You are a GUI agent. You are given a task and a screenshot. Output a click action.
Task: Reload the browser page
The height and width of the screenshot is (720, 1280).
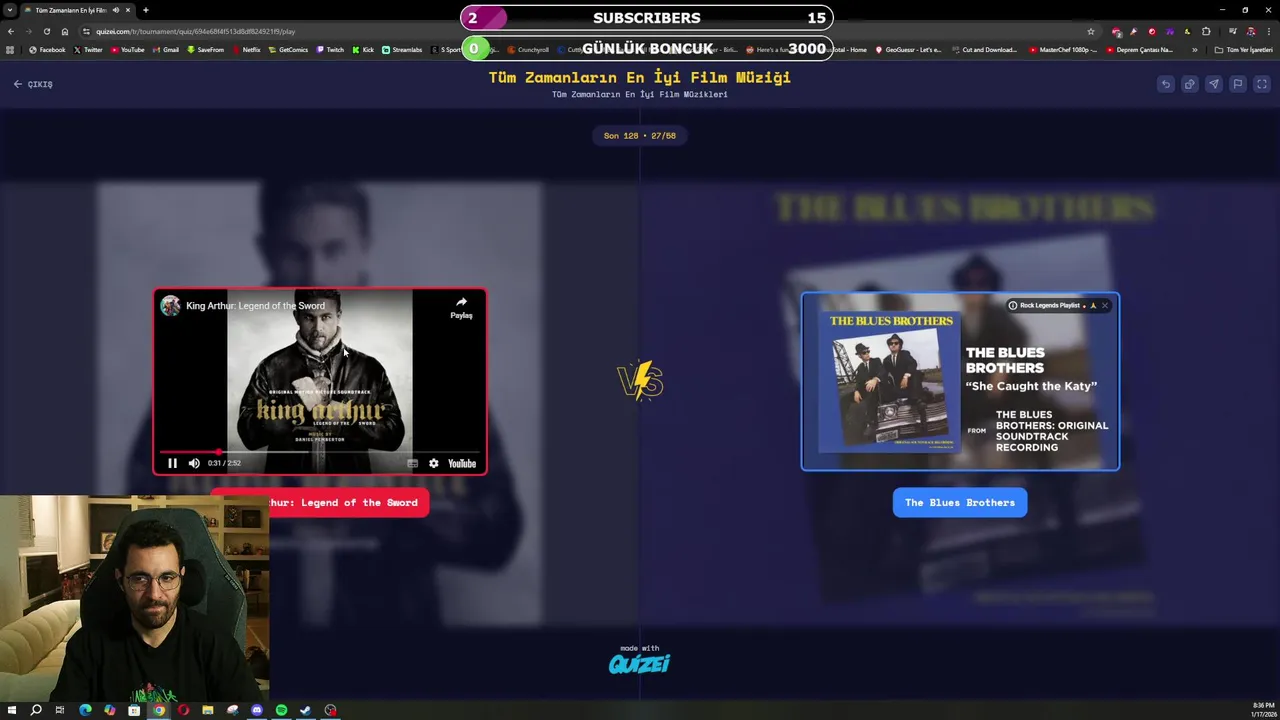(46, 31)
